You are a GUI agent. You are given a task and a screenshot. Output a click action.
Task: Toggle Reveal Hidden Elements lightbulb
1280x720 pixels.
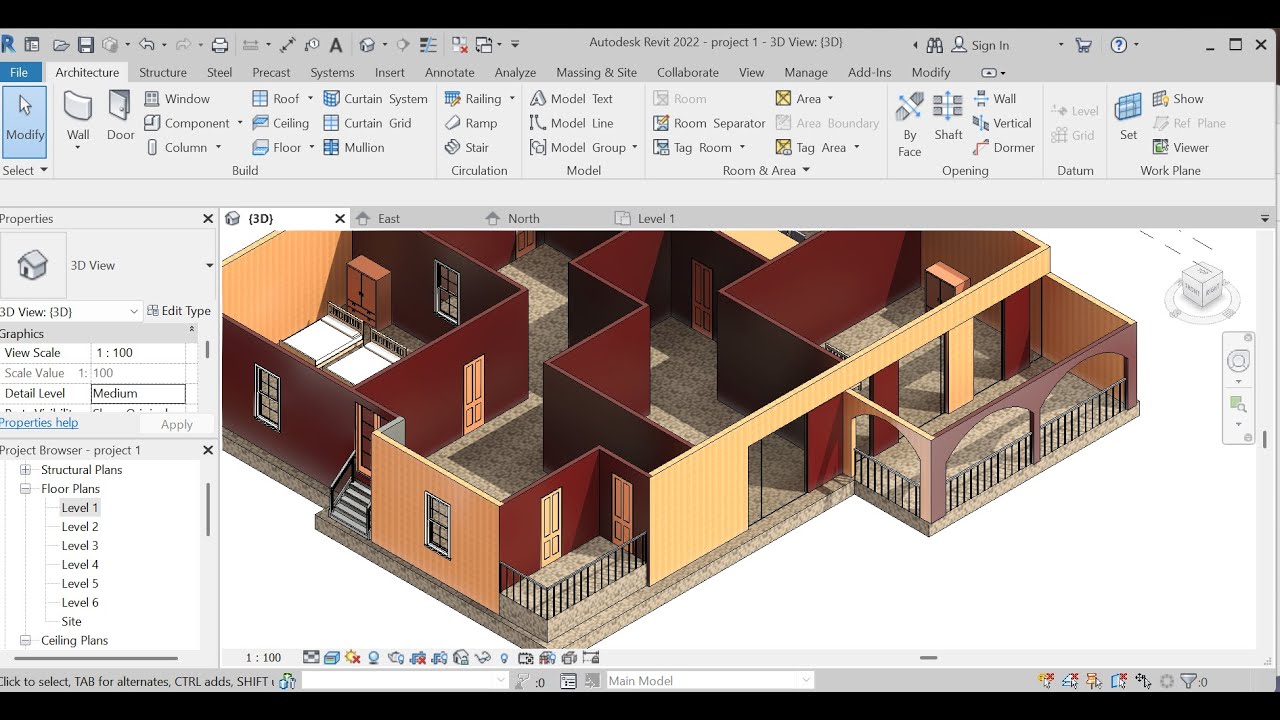[x=504, y=658]
